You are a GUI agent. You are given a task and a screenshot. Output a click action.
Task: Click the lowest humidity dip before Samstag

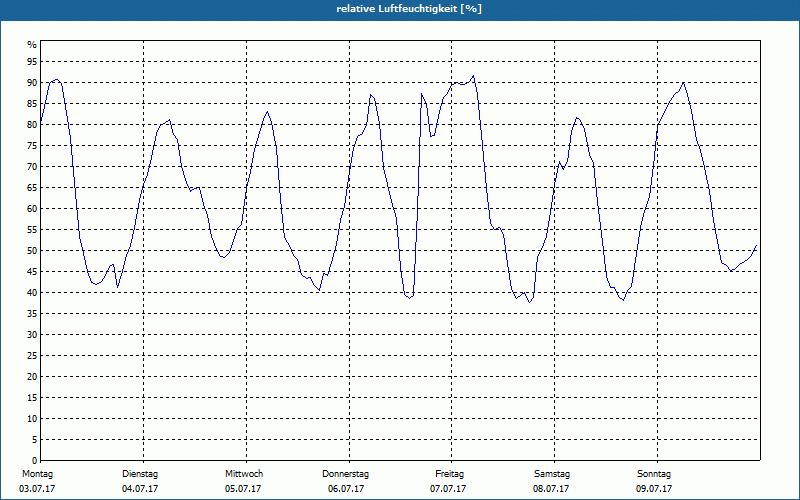(530, 302)
